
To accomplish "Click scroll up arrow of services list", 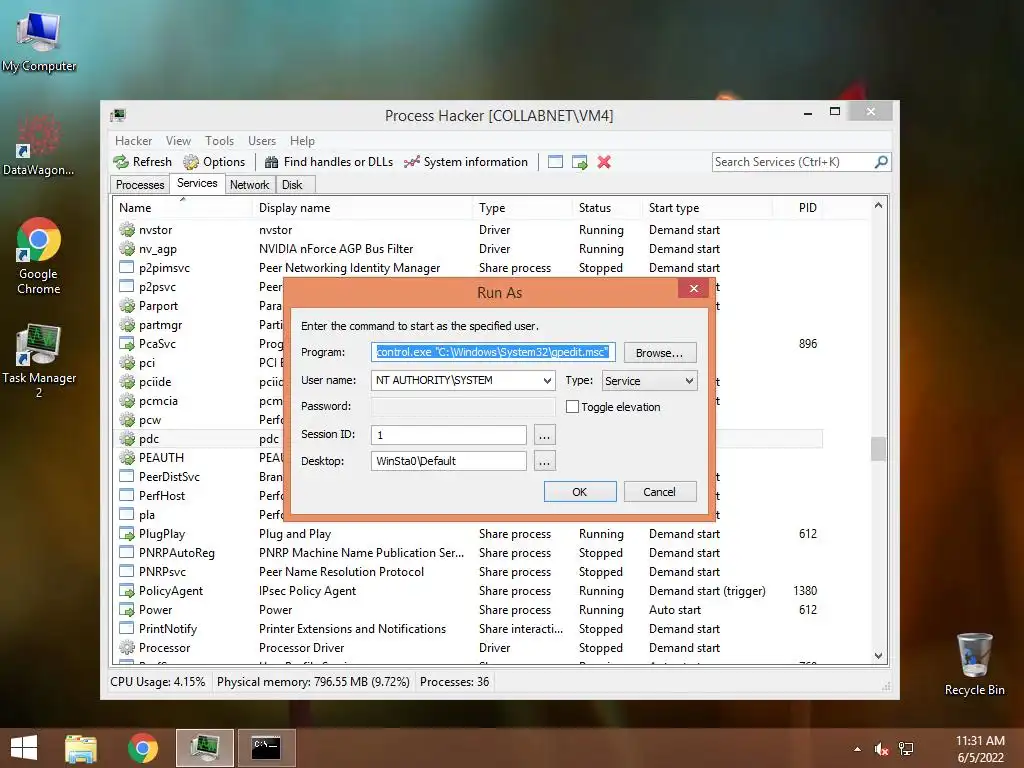I will click(878, 206).
